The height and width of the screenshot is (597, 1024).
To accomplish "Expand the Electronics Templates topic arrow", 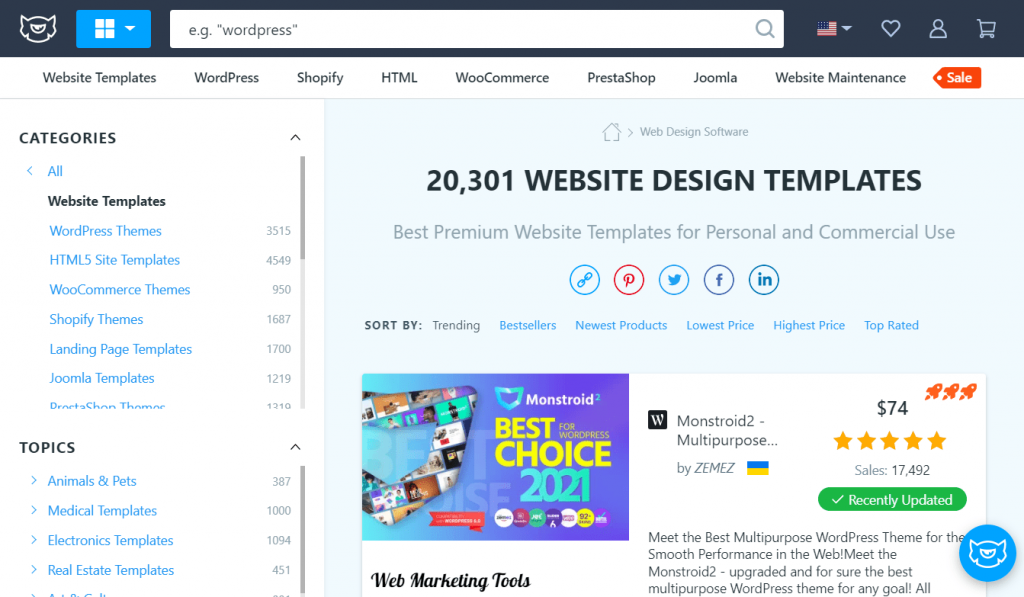I will click(x=34, y=540).
